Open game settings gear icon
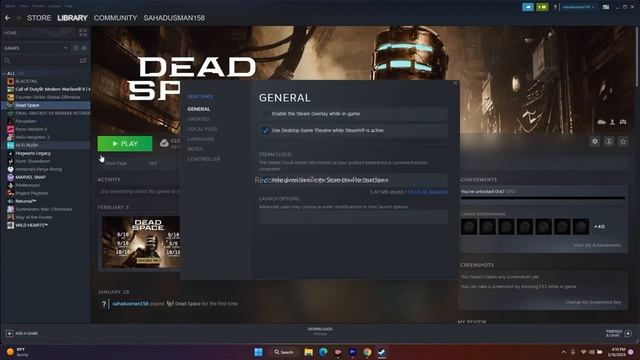This screenshot has height=360, width=640. pos(595,141)
